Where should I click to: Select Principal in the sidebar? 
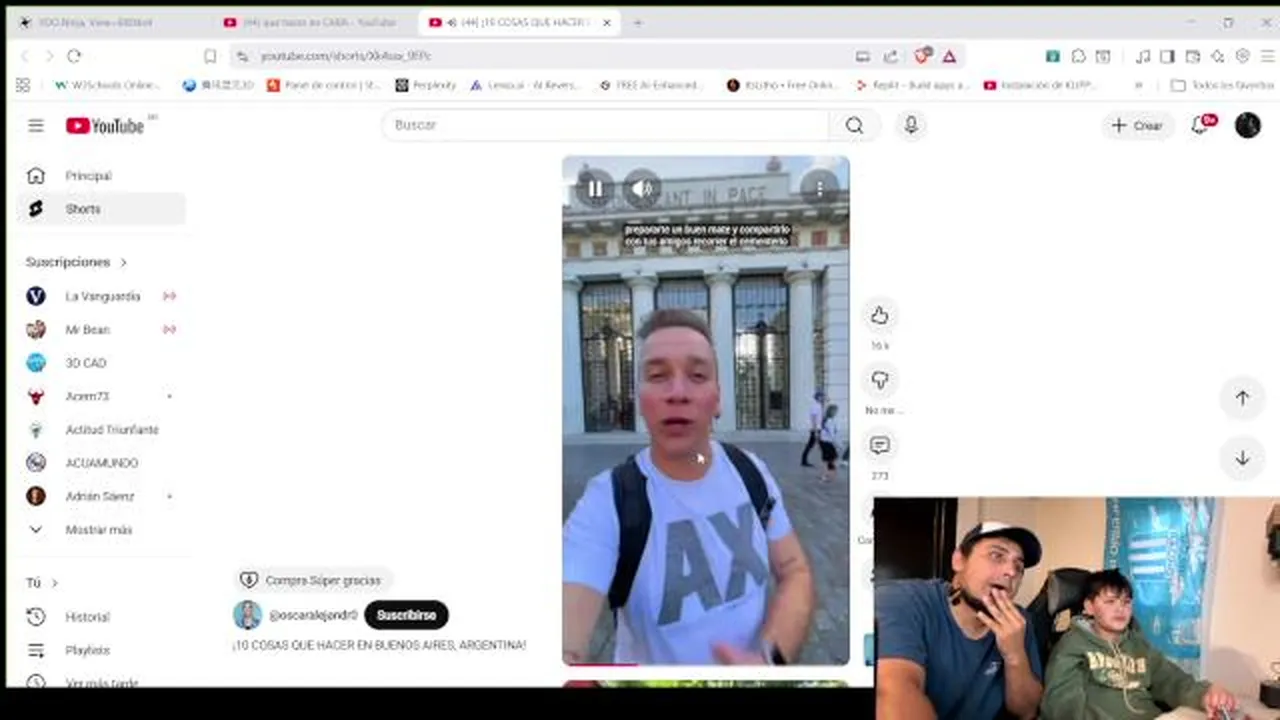pos(100,176)
